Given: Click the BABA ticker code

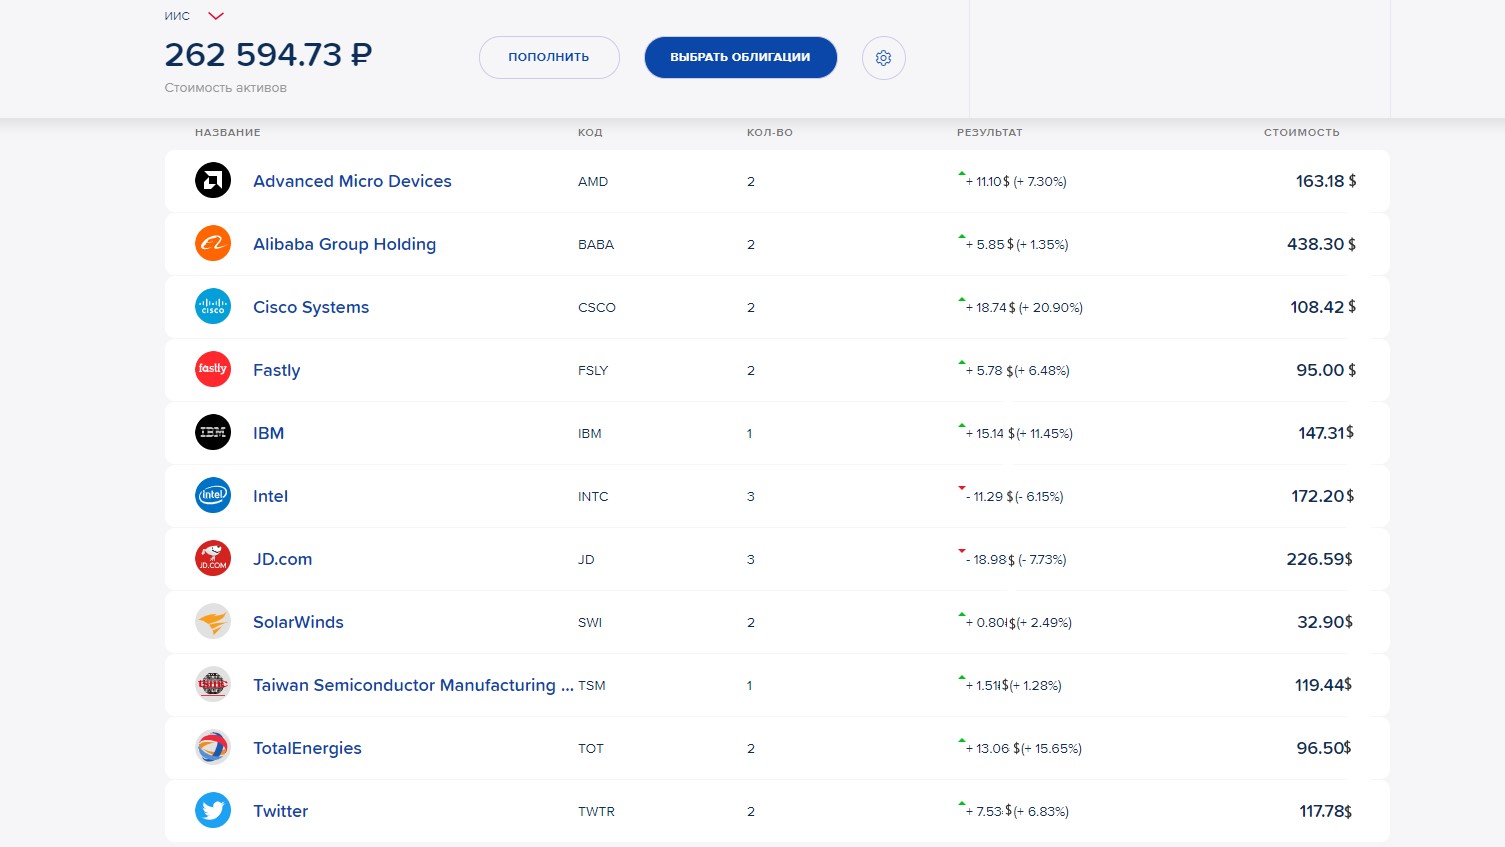Looking at the screenshot, I should coord(596,245).
